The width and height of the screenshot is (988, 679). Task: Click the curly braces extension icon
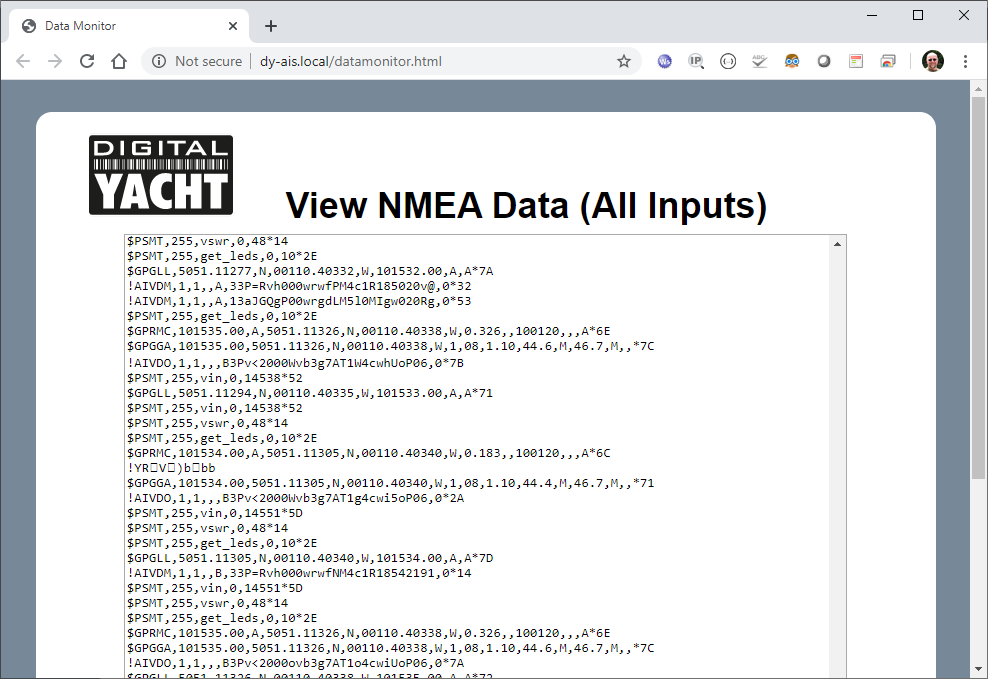[x=728, y=61]
